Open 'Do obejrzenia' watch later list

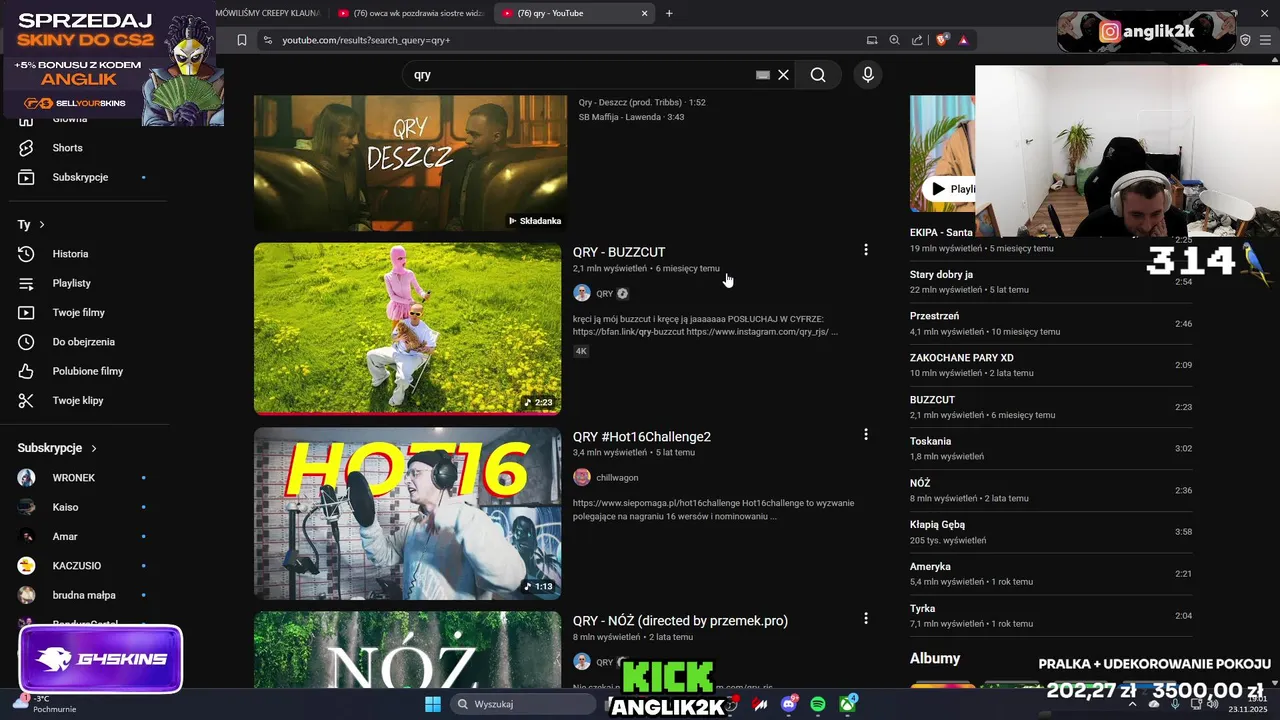click(x=84, y=342)
